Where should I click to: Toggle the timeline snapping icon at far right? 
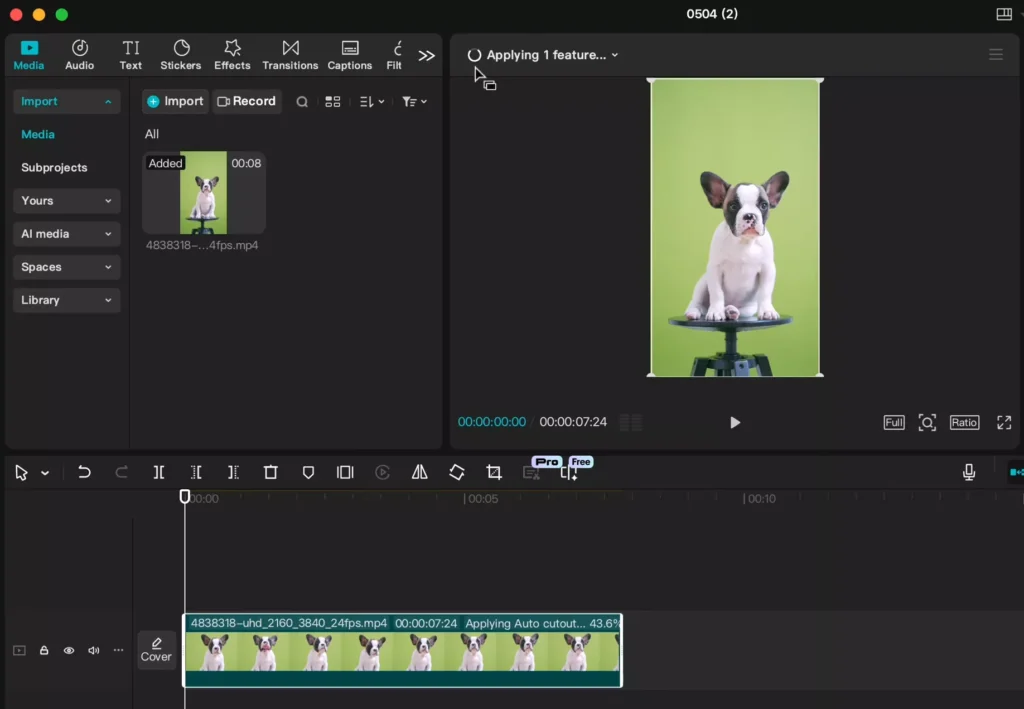pyautogui.click(x=1016, y=472)
